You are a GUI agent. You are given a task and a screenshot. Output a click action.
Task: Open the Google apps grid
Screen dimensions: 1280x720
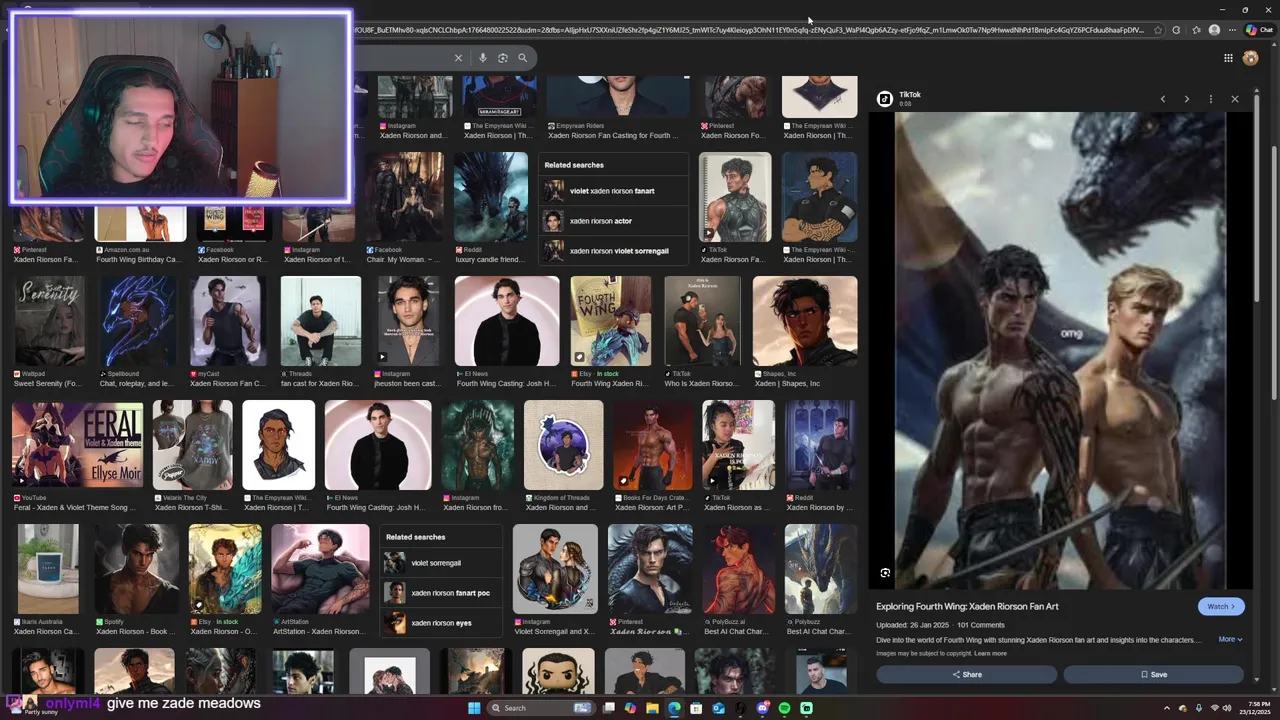click(1228, 58)
